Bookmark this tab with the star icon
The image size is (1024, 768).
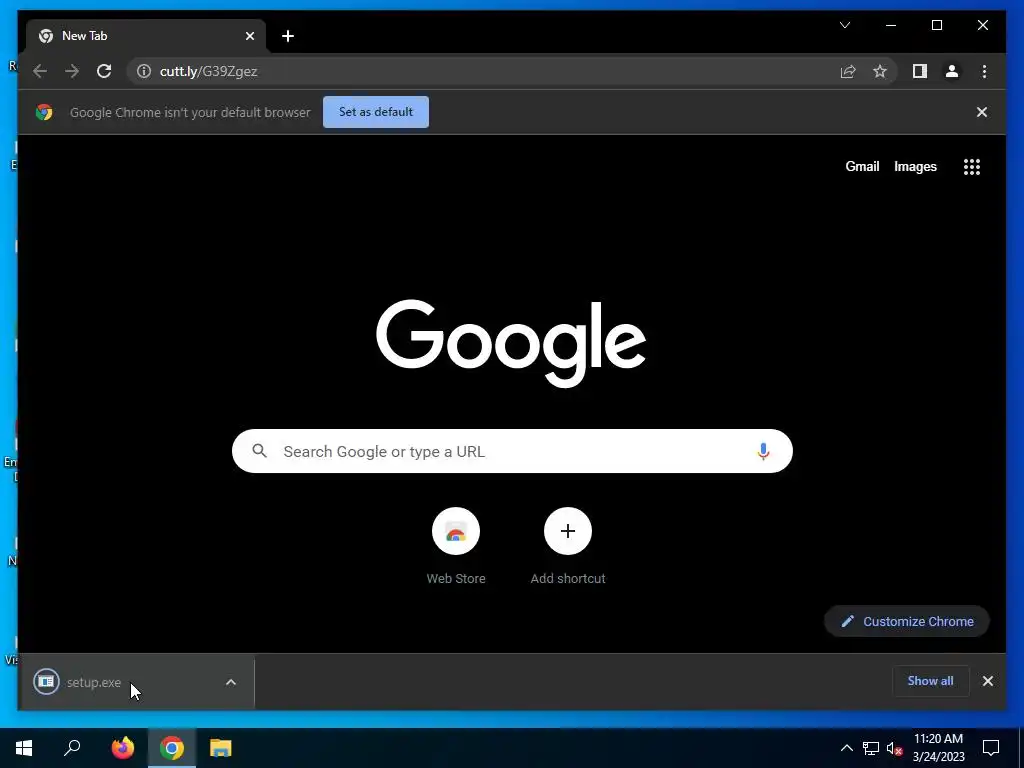[x=880, y=71]
